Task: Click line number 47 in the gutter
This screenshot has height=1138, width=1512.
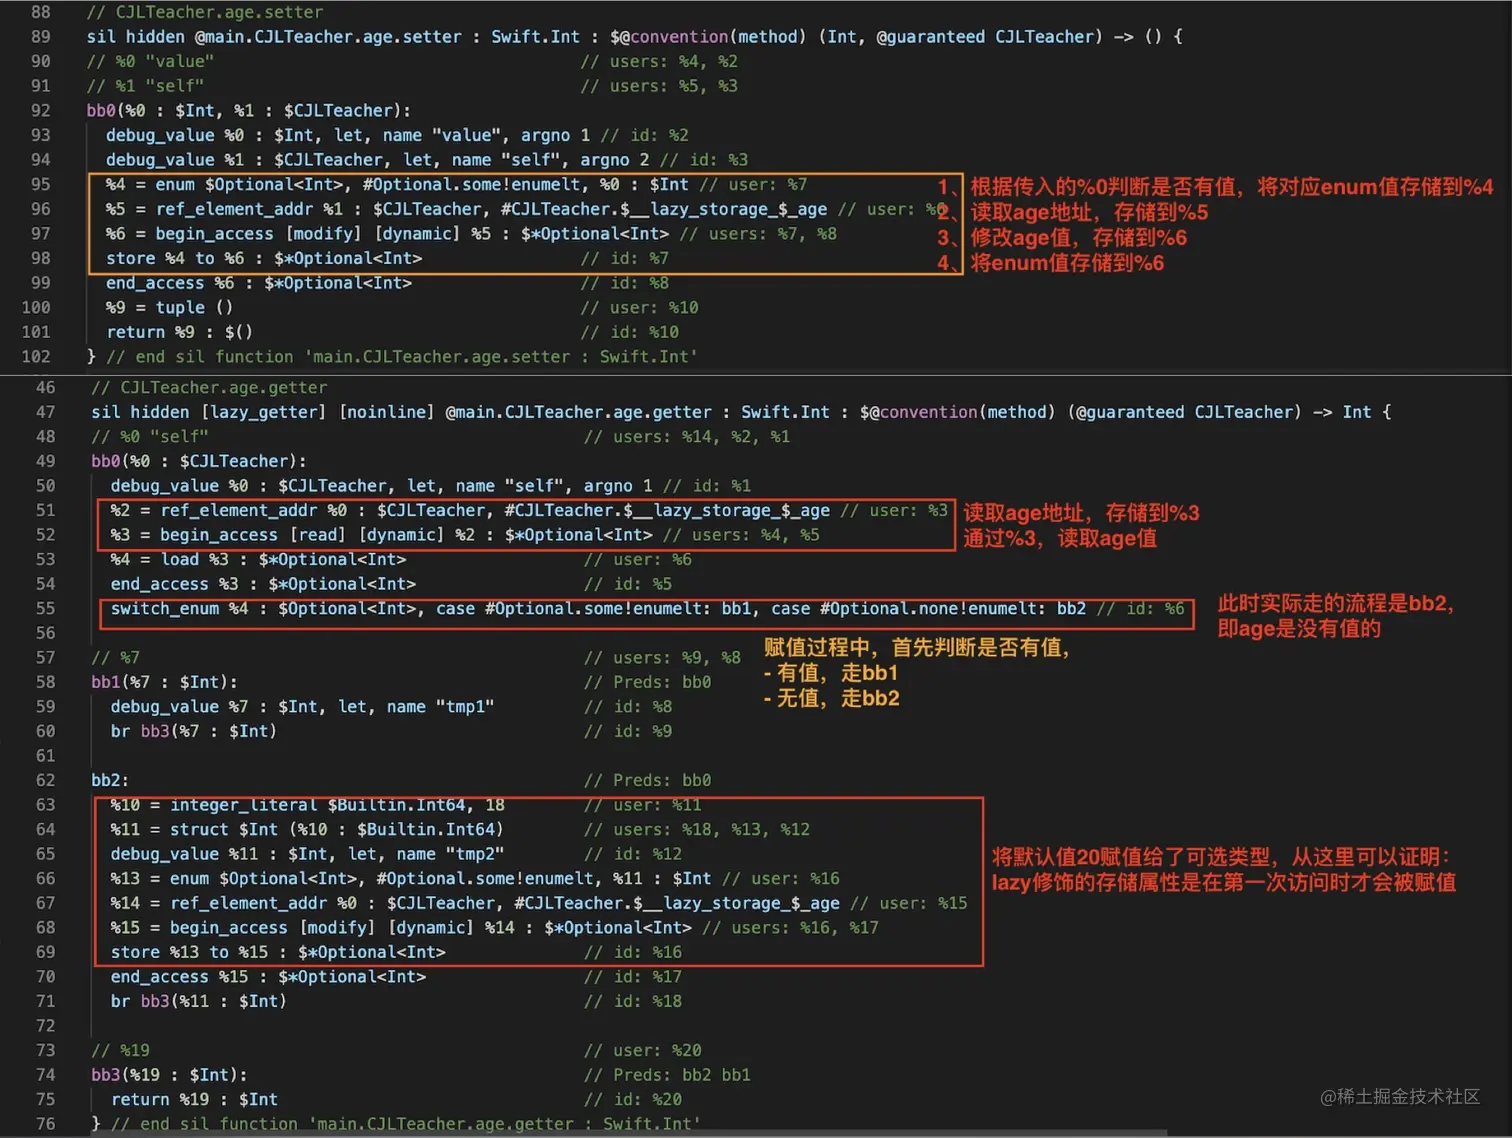Action: tap(45, 412)
